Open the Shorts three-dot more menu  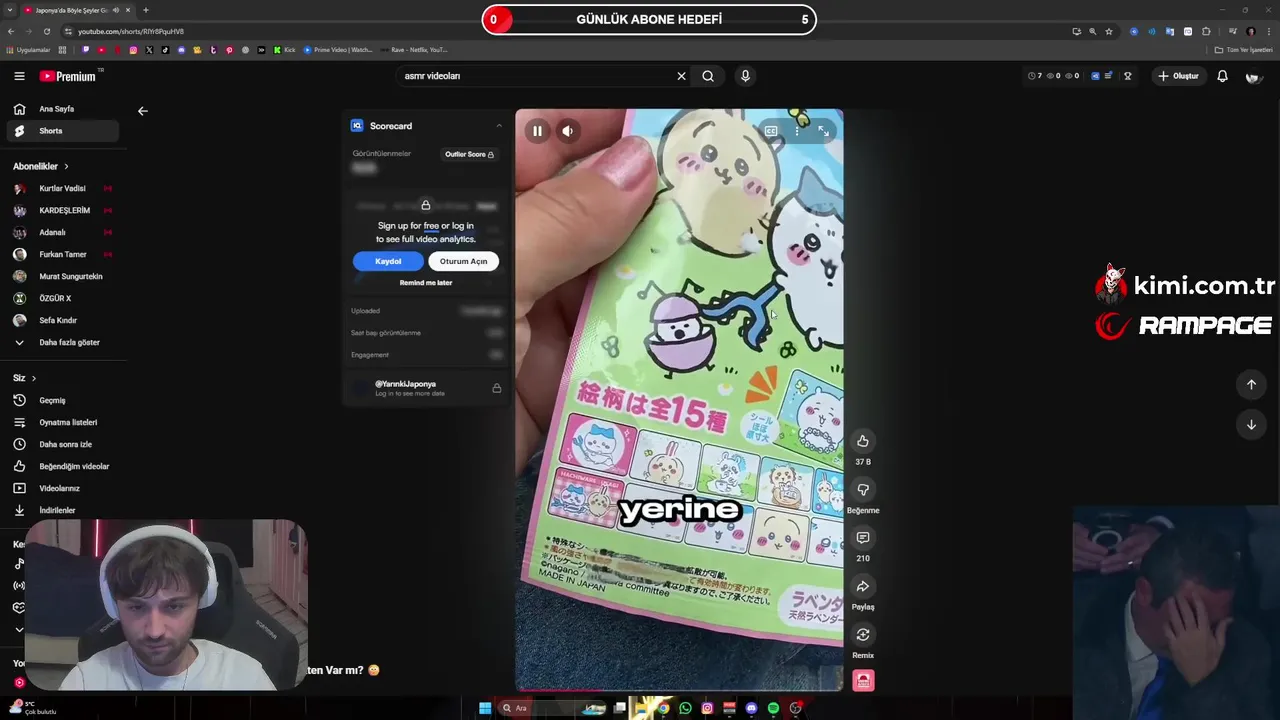point(797,131)
